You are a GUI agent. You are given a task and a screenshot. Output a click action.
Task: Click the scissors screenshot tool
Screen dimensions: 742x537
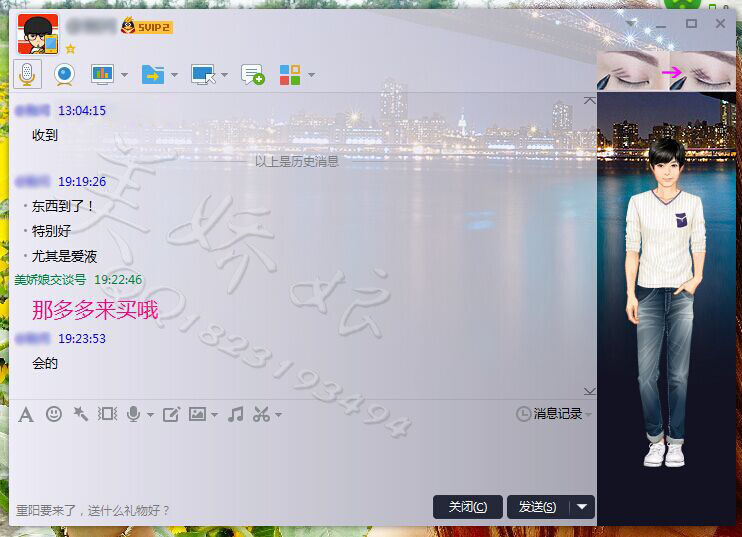point(262,414)
